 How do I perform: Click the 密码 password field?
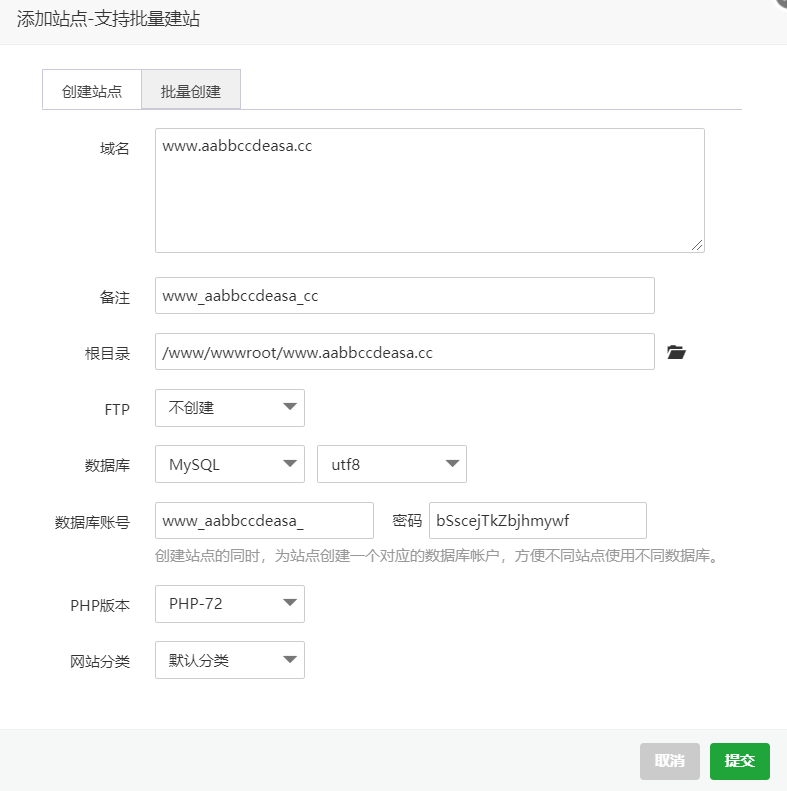[x=538, y=521]
